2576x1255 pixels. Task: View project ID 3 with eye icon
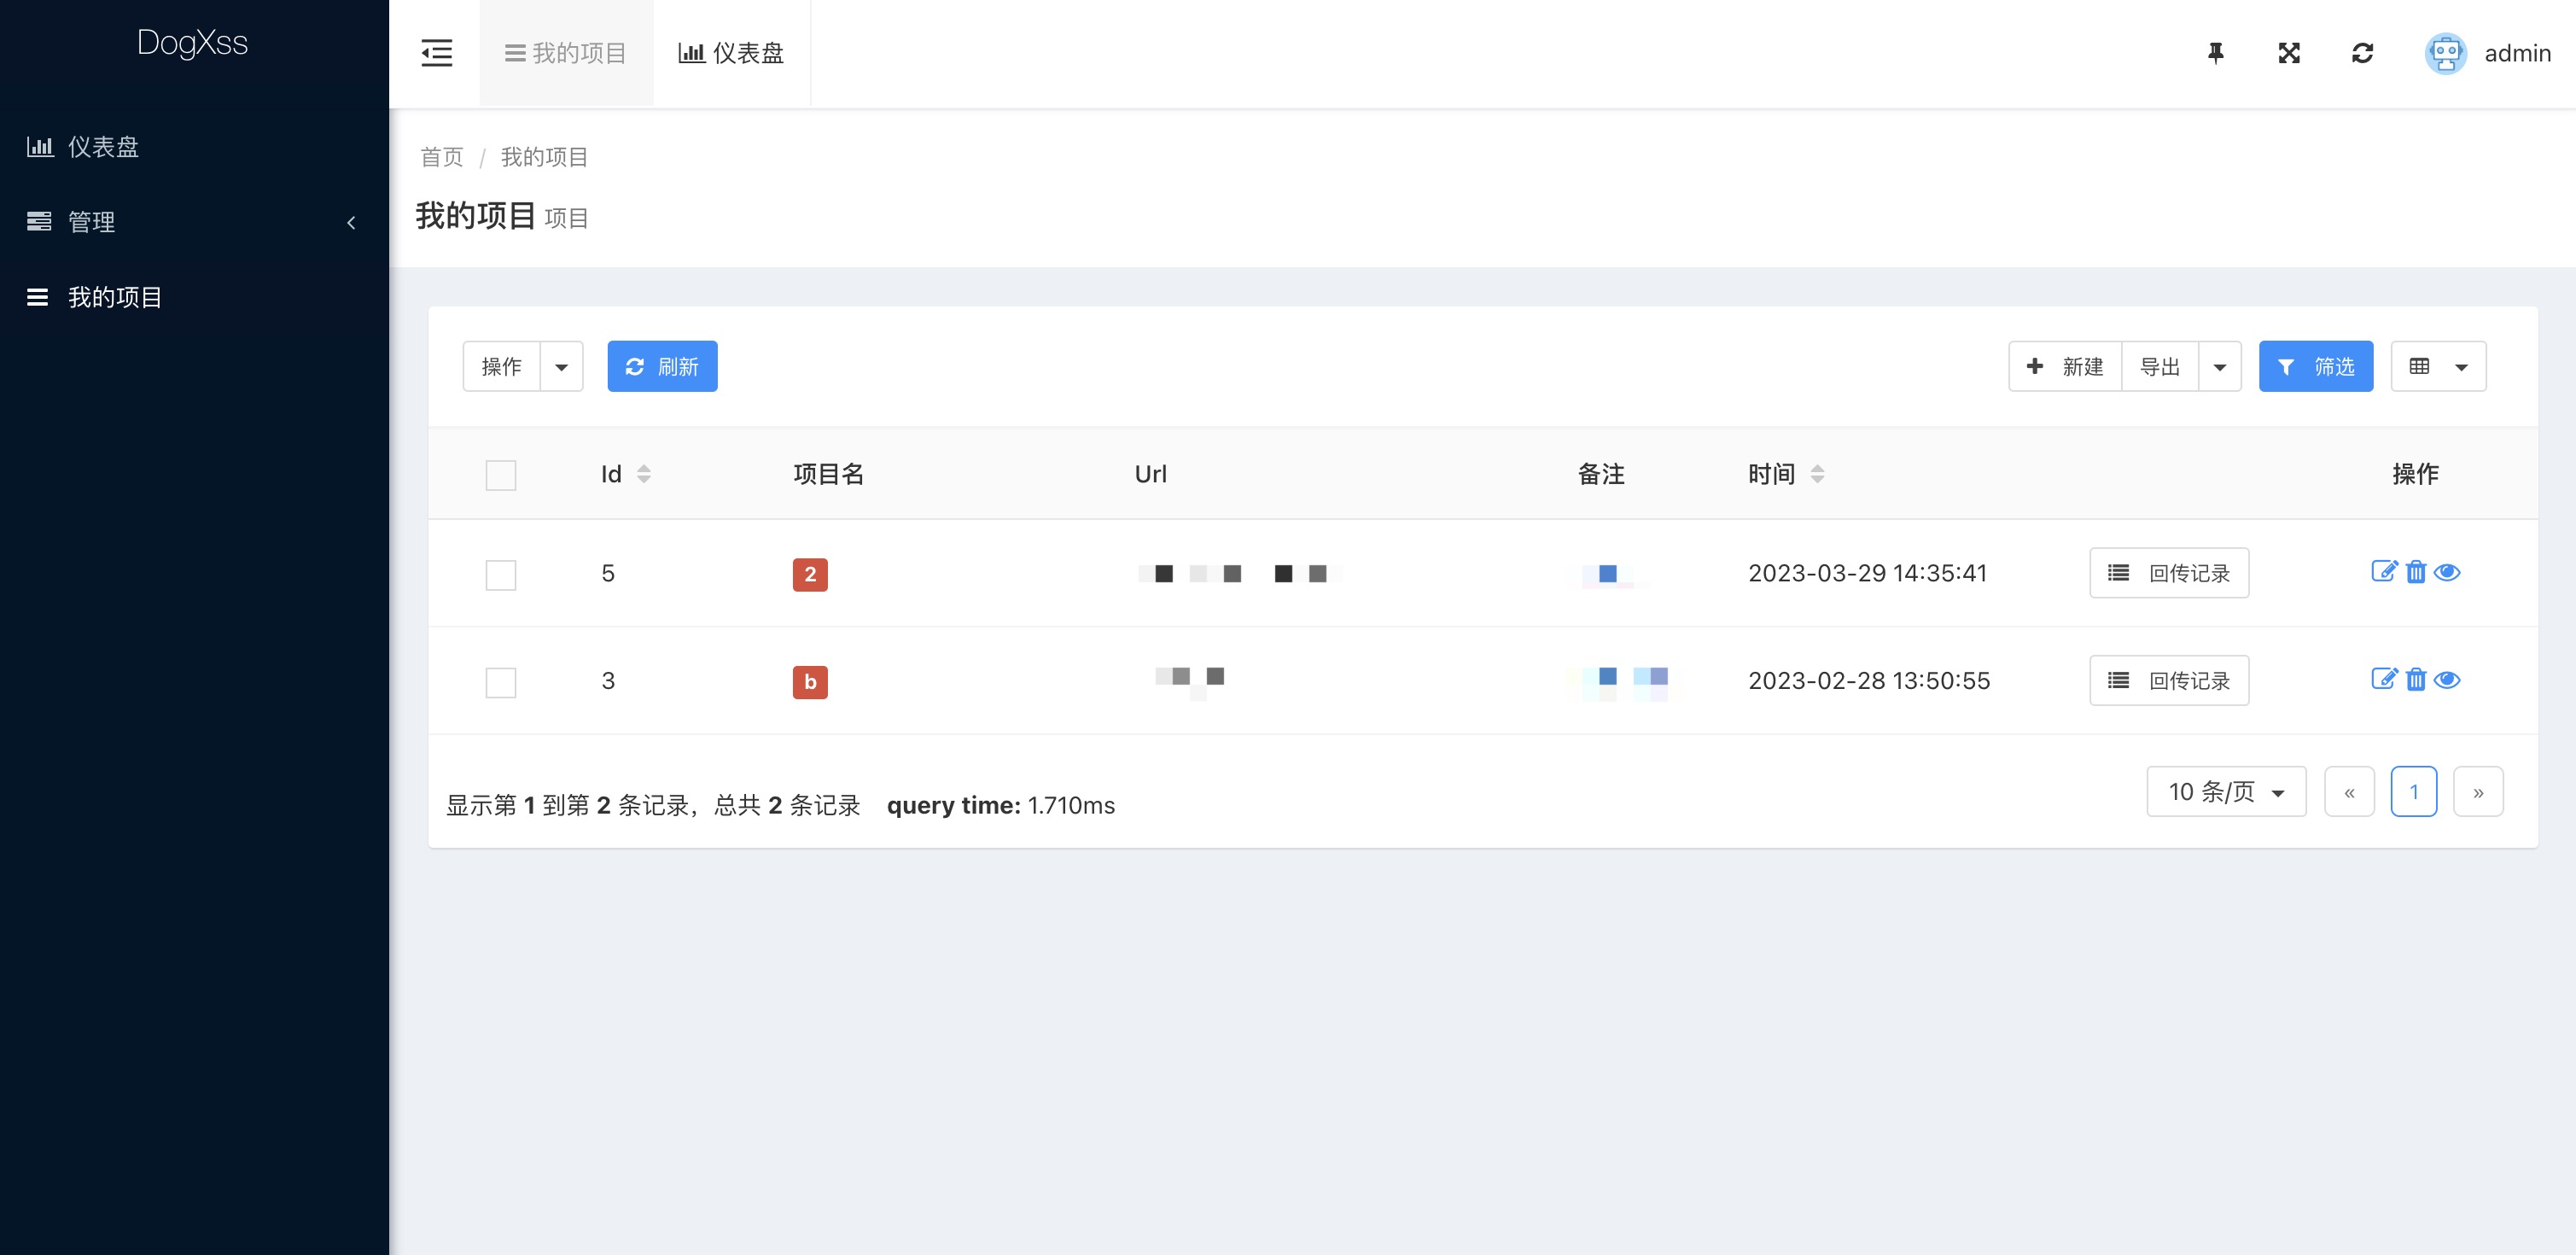click(x=2447, y=680)
